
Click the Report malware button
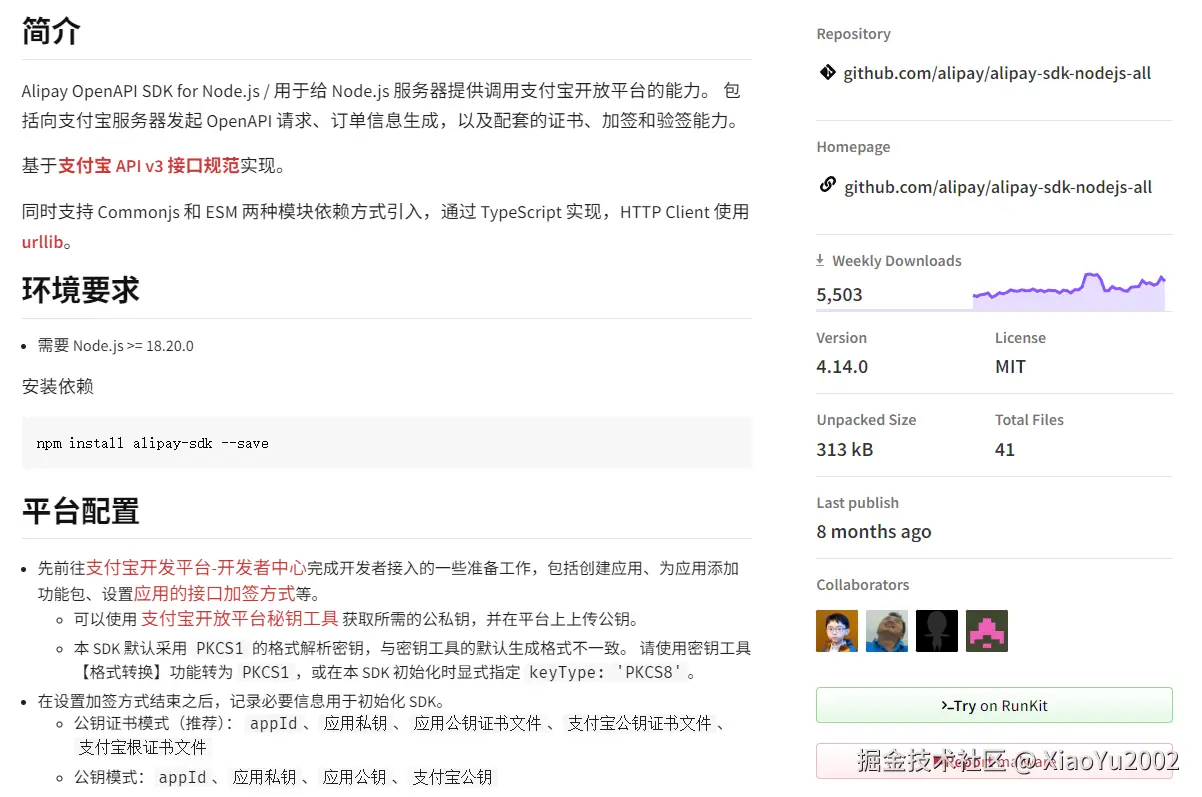[x=994, y=761]
